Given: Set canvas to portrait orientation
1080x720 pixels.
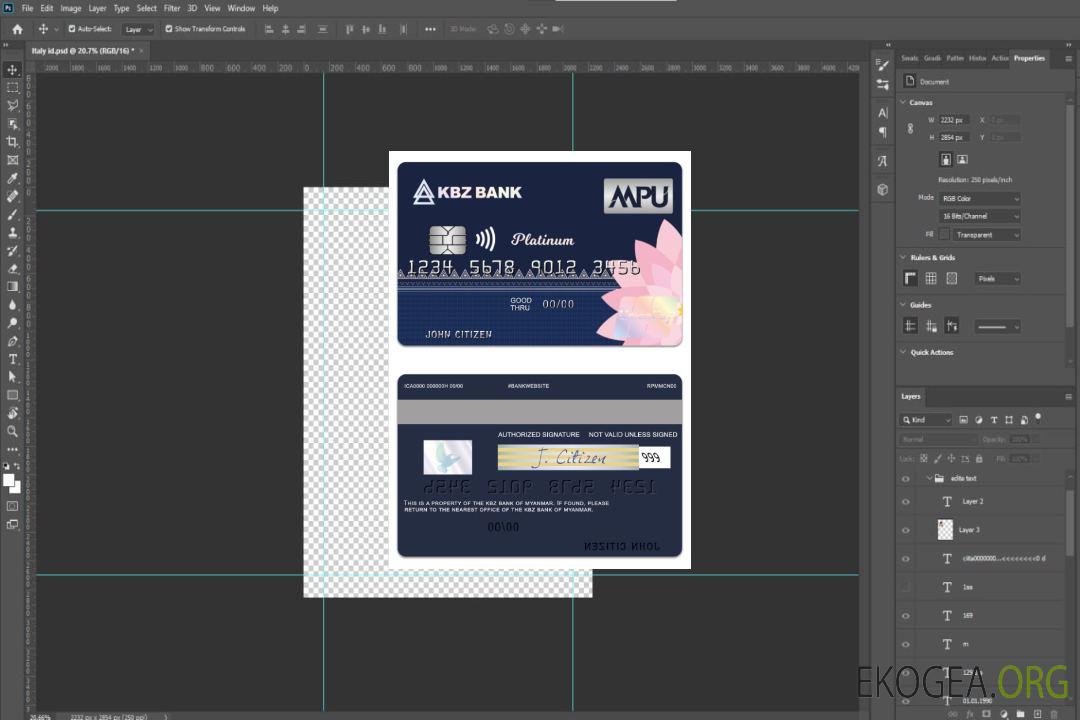Looking at the screenshot, I should click(x=946, y=159).
